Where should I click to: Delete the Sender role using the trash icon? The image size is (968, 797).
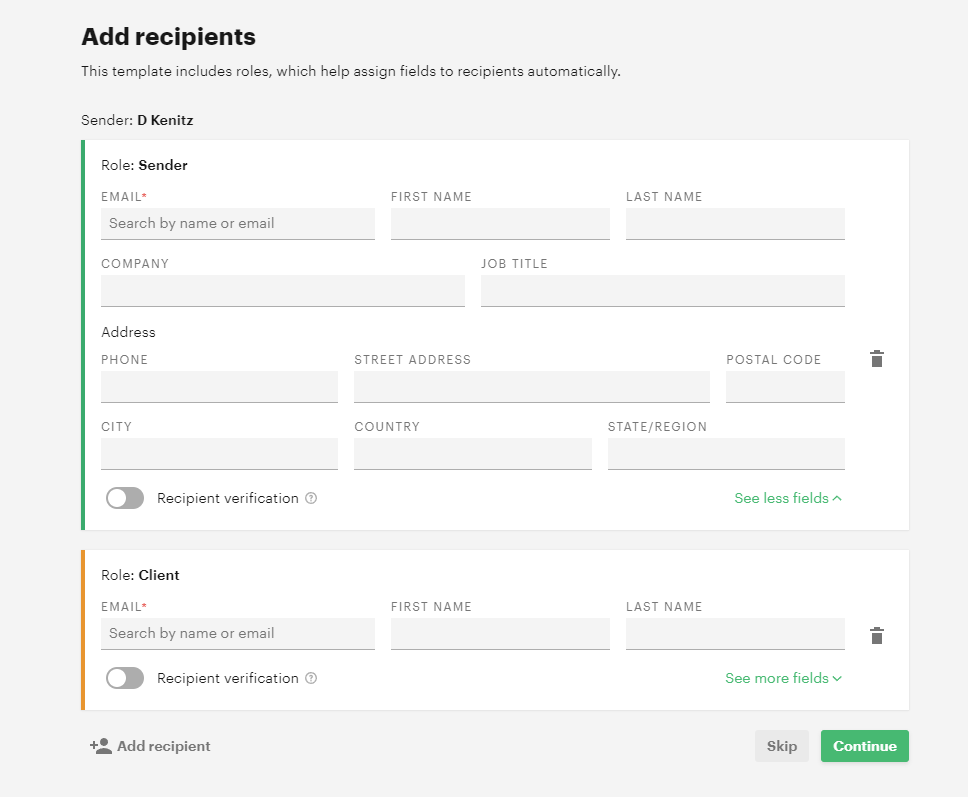click(877, 359)
